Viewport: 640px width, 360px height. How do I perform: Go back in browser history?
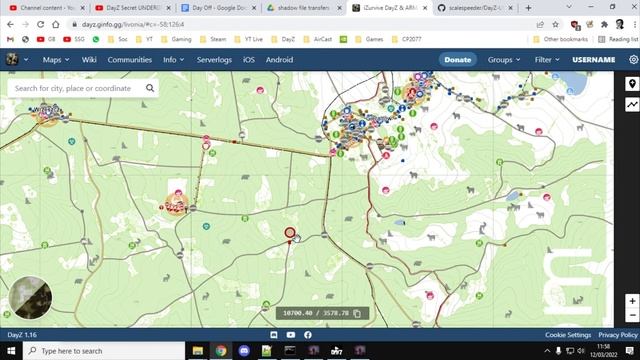(x=10, y=24)
